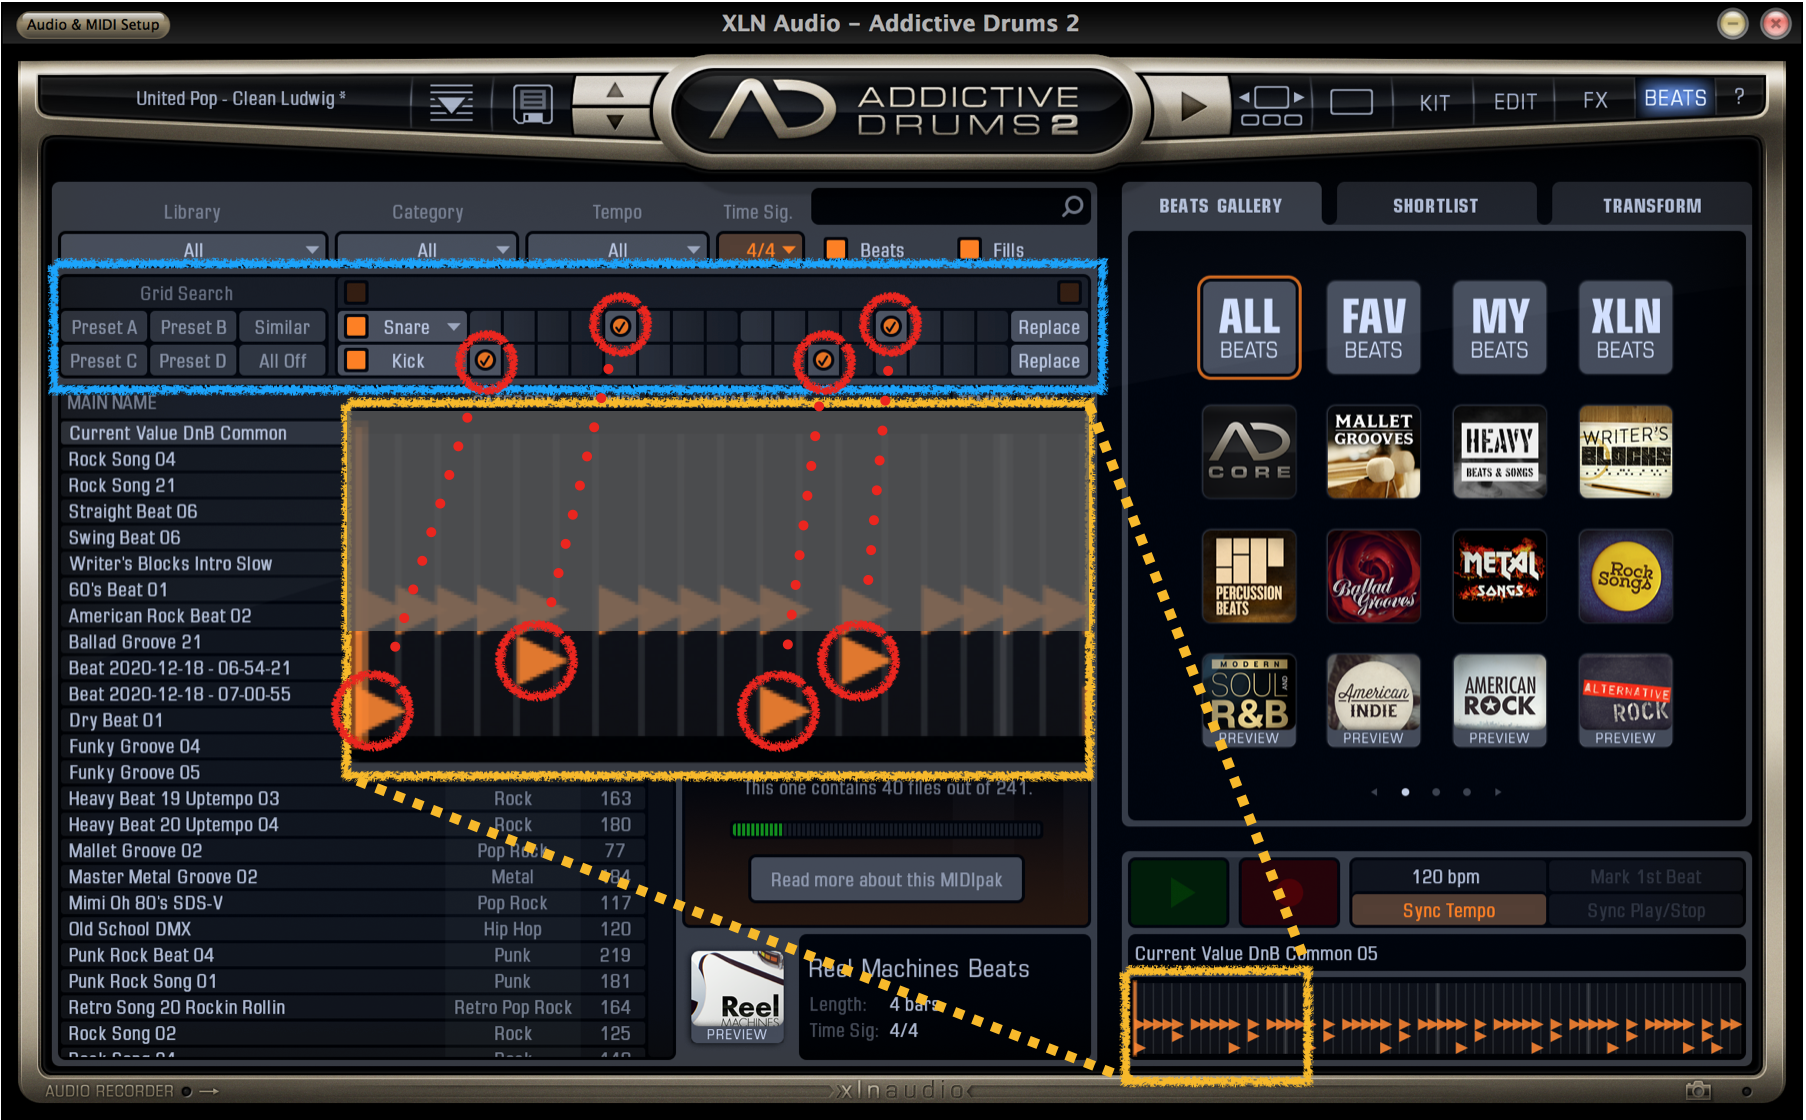Viewport: 1806px width, 1120px height.
Task: Enable Sync Tempo
Action: 1448,910
